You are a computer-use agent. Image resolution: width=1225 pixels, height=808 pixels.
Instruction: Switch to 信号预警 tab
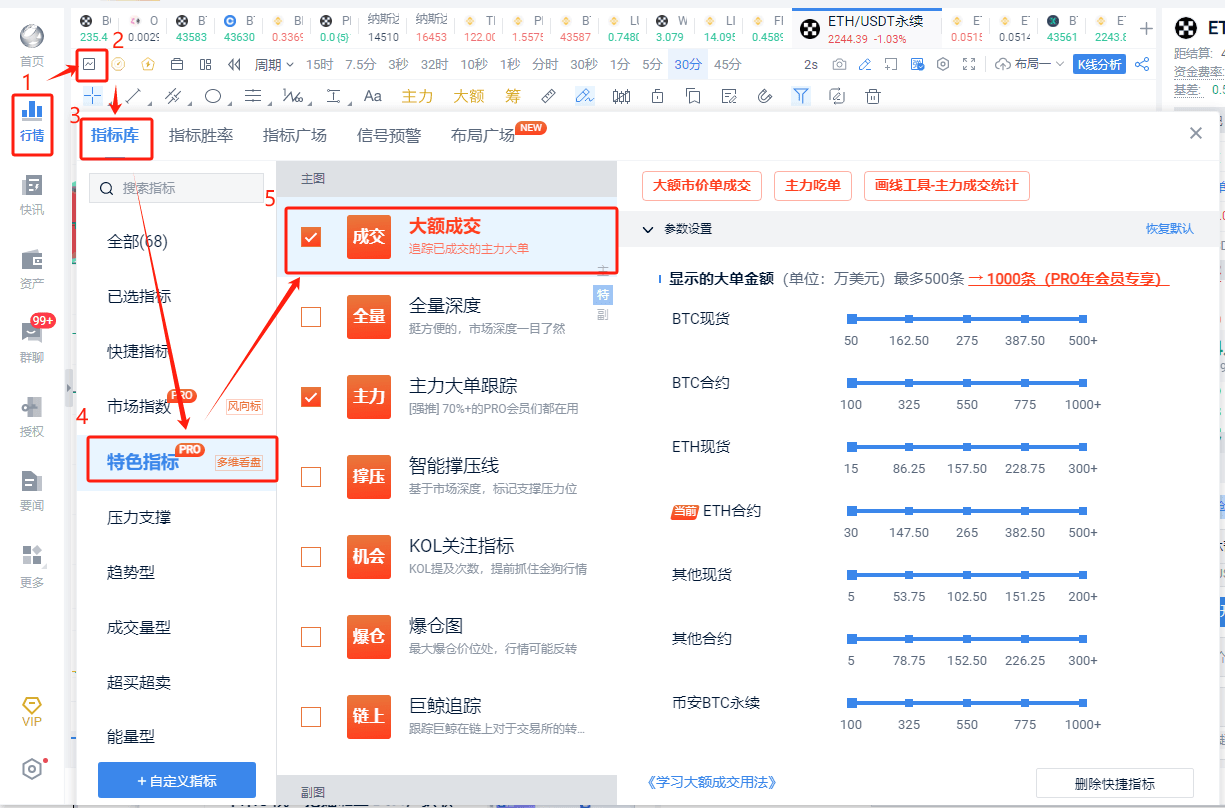click(x=389, y=135)
